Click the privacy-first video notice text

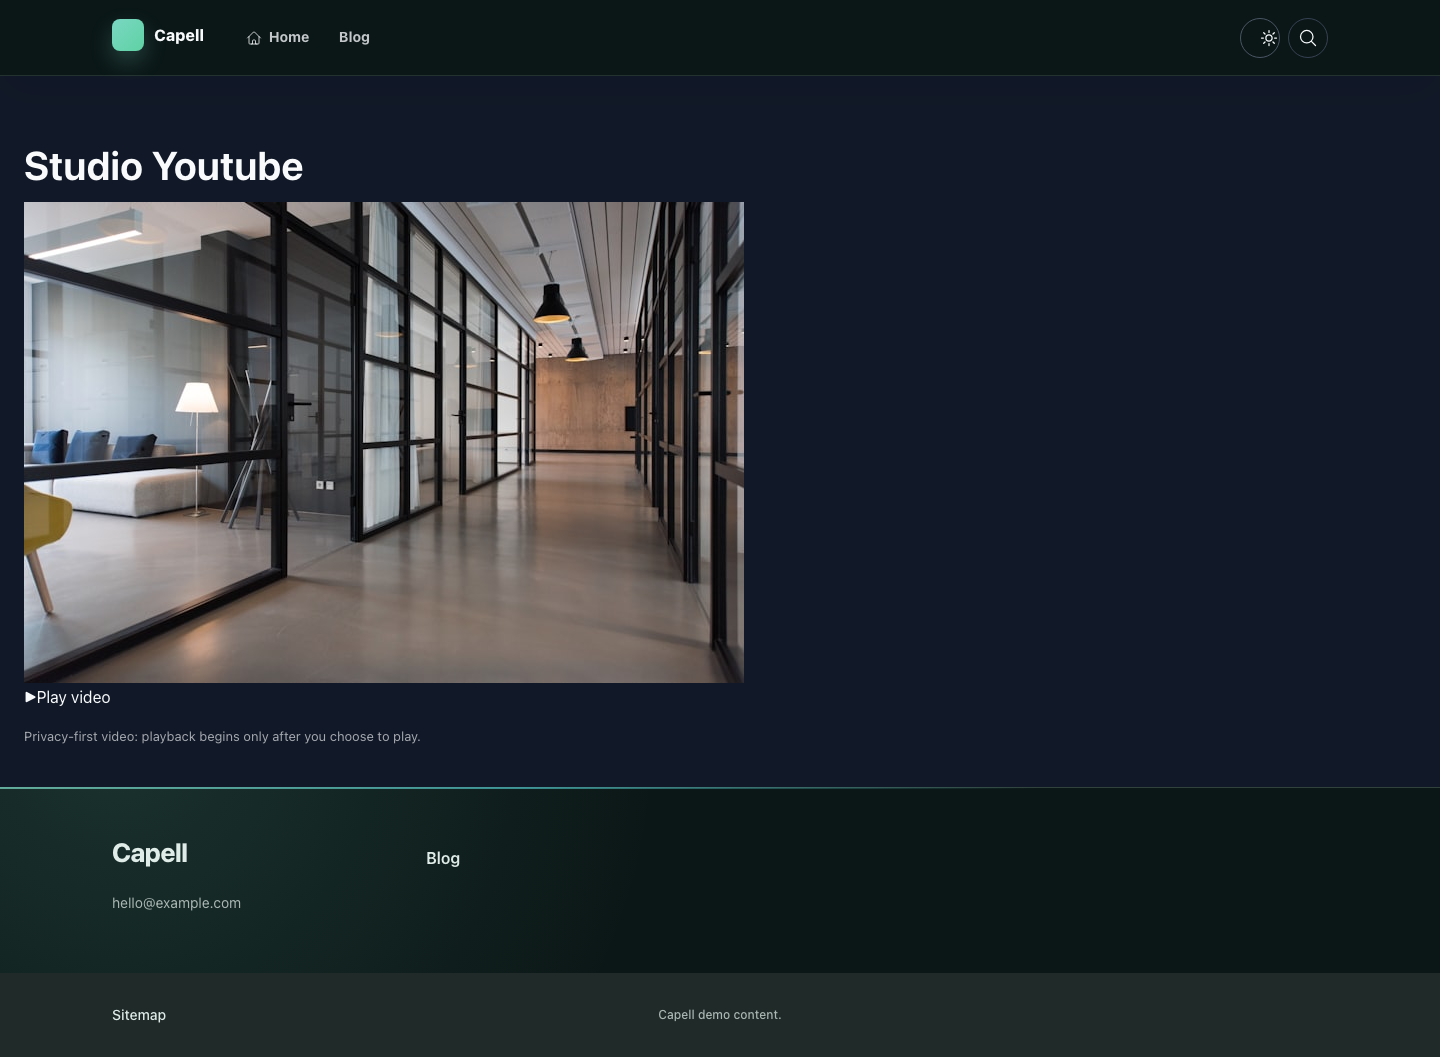tap(222, 736)
